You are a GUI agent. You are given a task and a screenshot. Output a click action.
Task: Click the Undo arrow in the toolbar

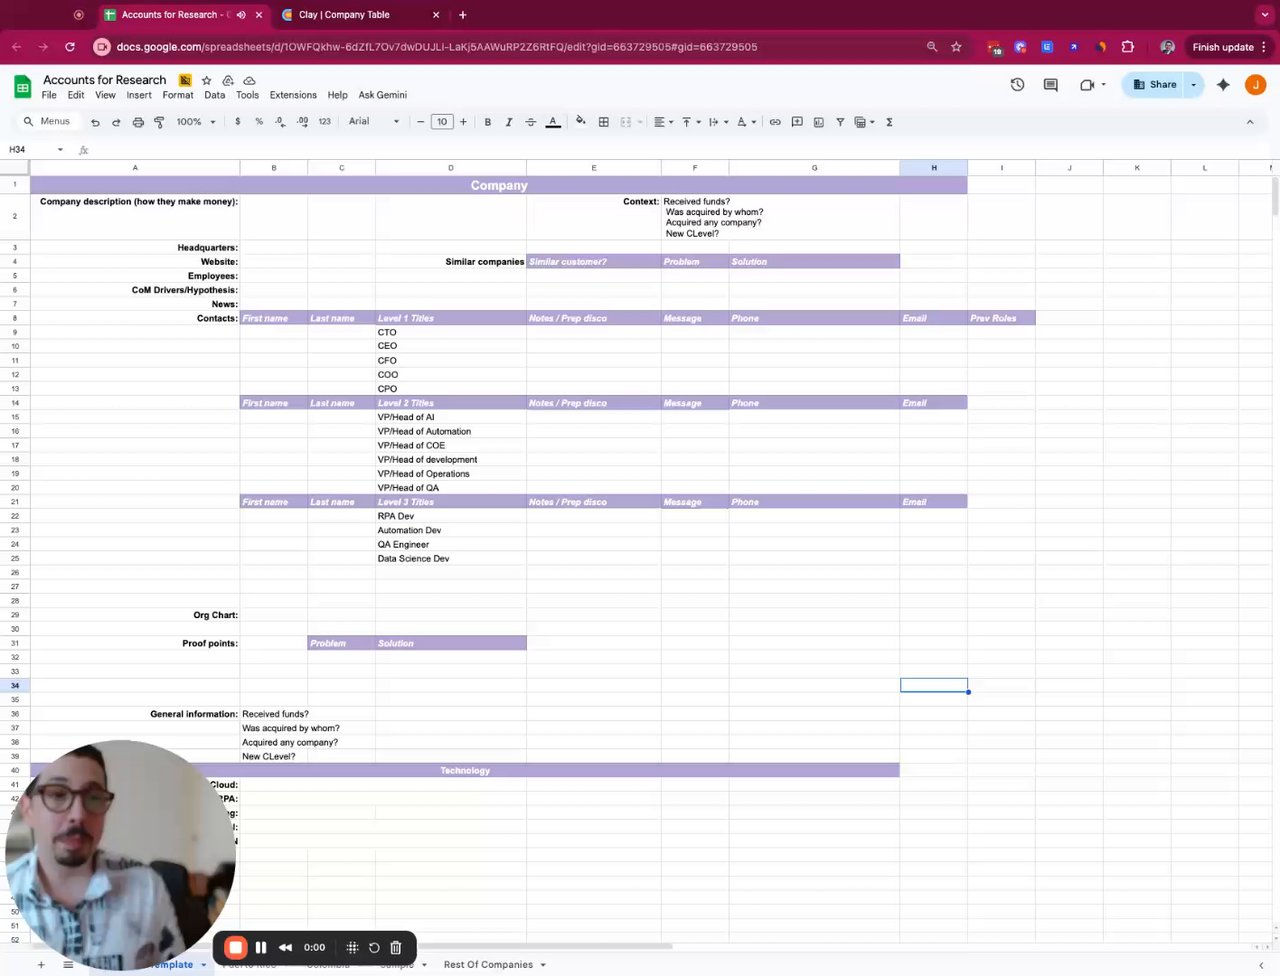[x=95, y=122]
